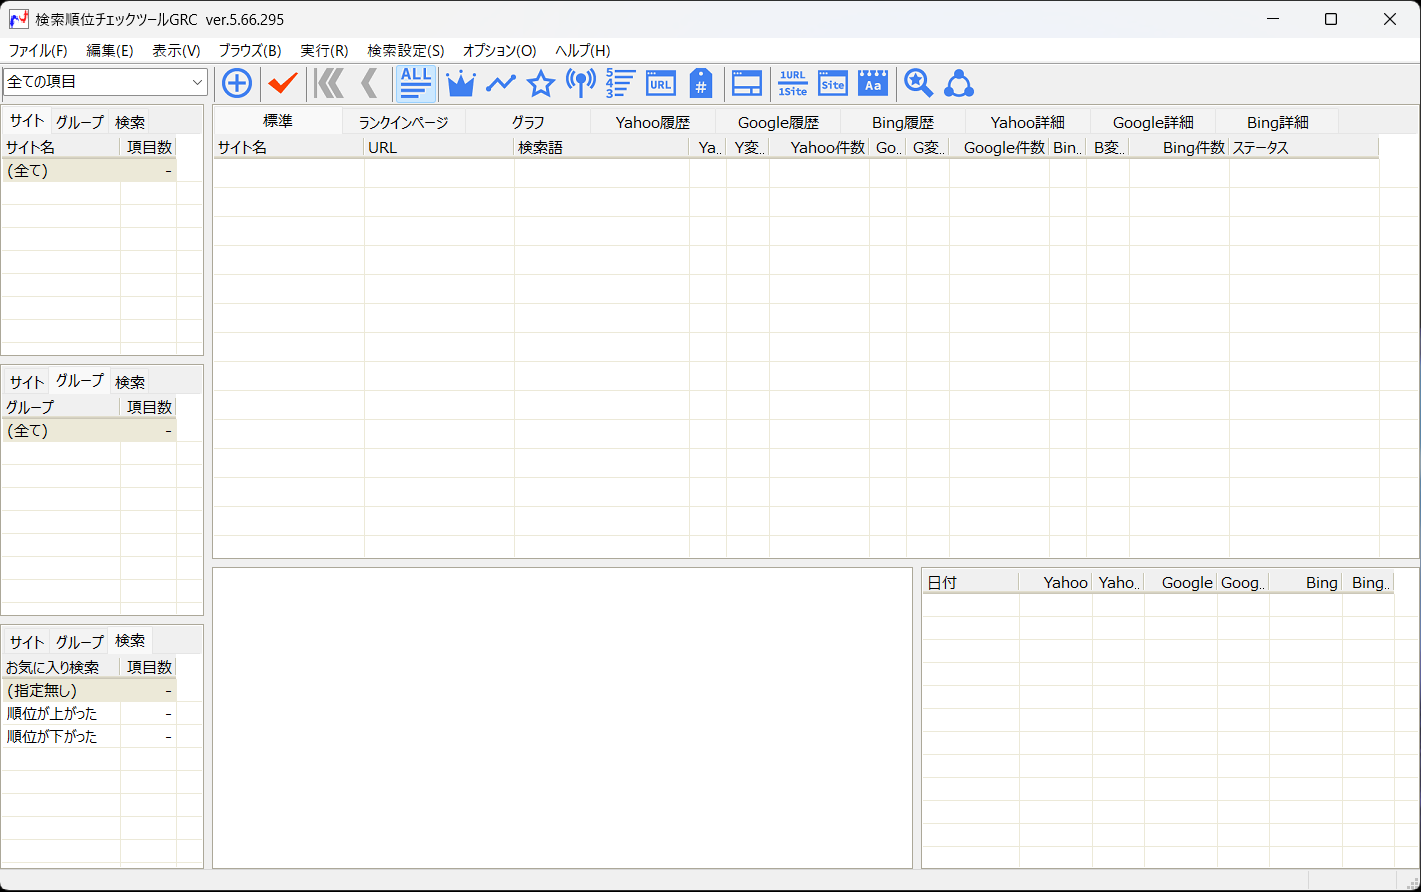1421x892 pixels.
Task: Switch to the Google履歴 tab
Action: tap(778, 122)
